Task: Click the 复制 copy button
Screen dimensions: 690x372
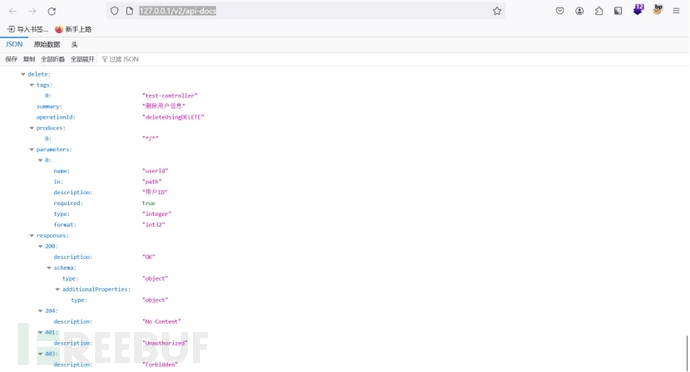Action: pyautogui.click(x=29, y=59)
